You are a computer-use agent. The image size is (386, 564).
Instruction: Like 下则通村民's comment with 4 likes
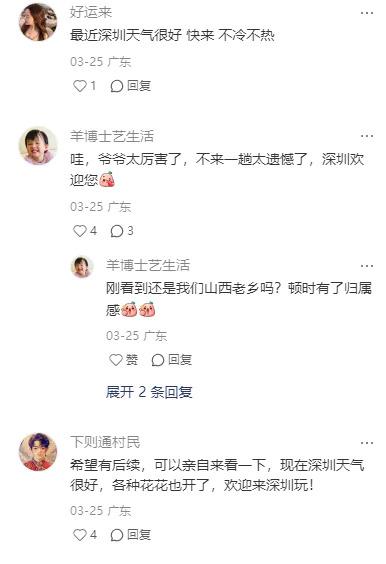coord(85,535)
